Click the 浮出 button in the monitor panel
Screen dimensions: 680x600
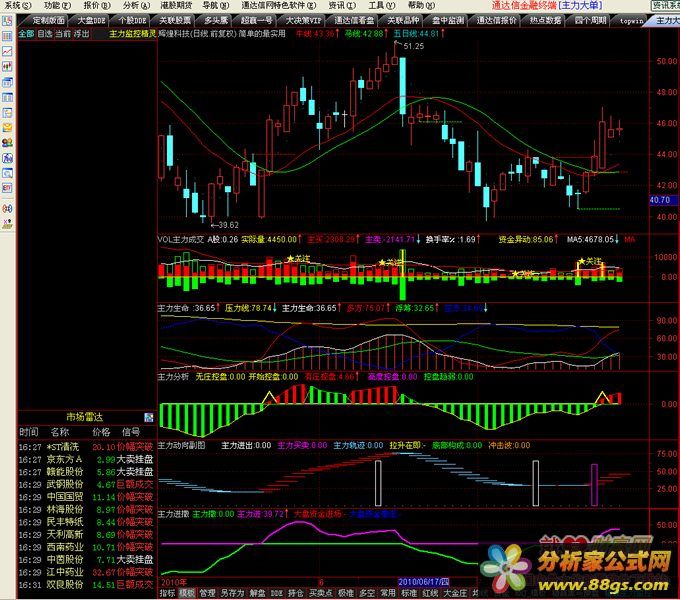click(81, 33)
